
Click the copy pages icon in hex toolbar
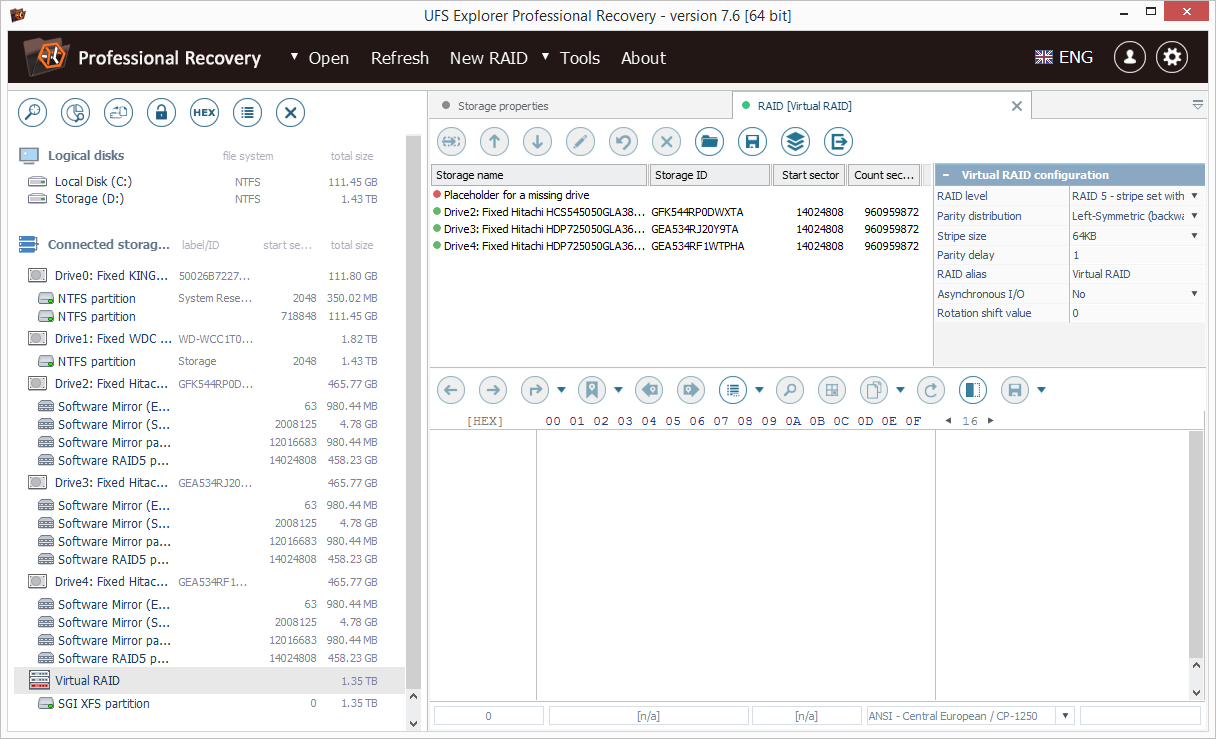(x=874, y=390)
